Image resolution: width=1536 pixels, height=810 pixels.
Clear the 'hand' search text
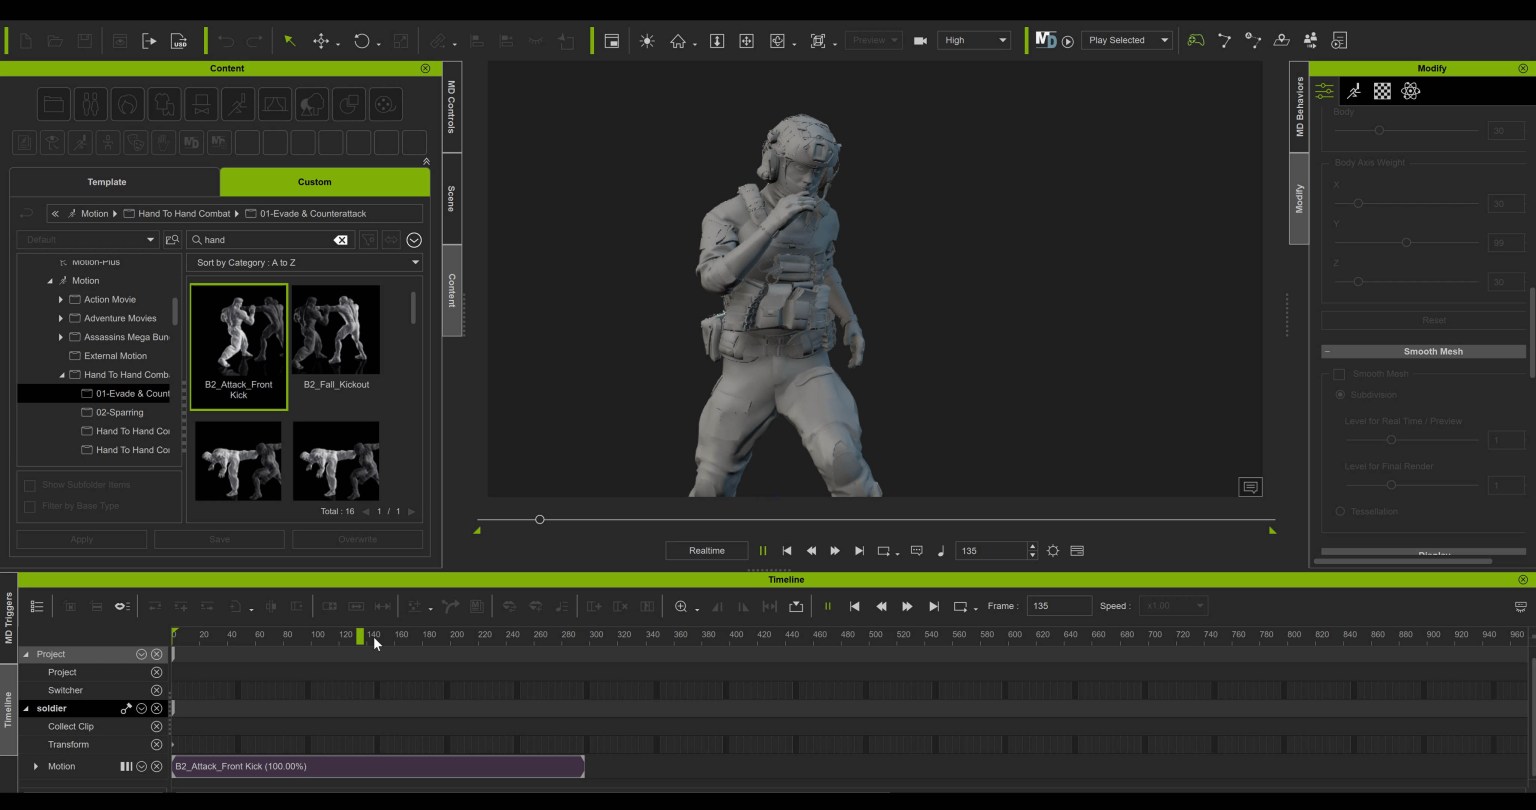340,240
